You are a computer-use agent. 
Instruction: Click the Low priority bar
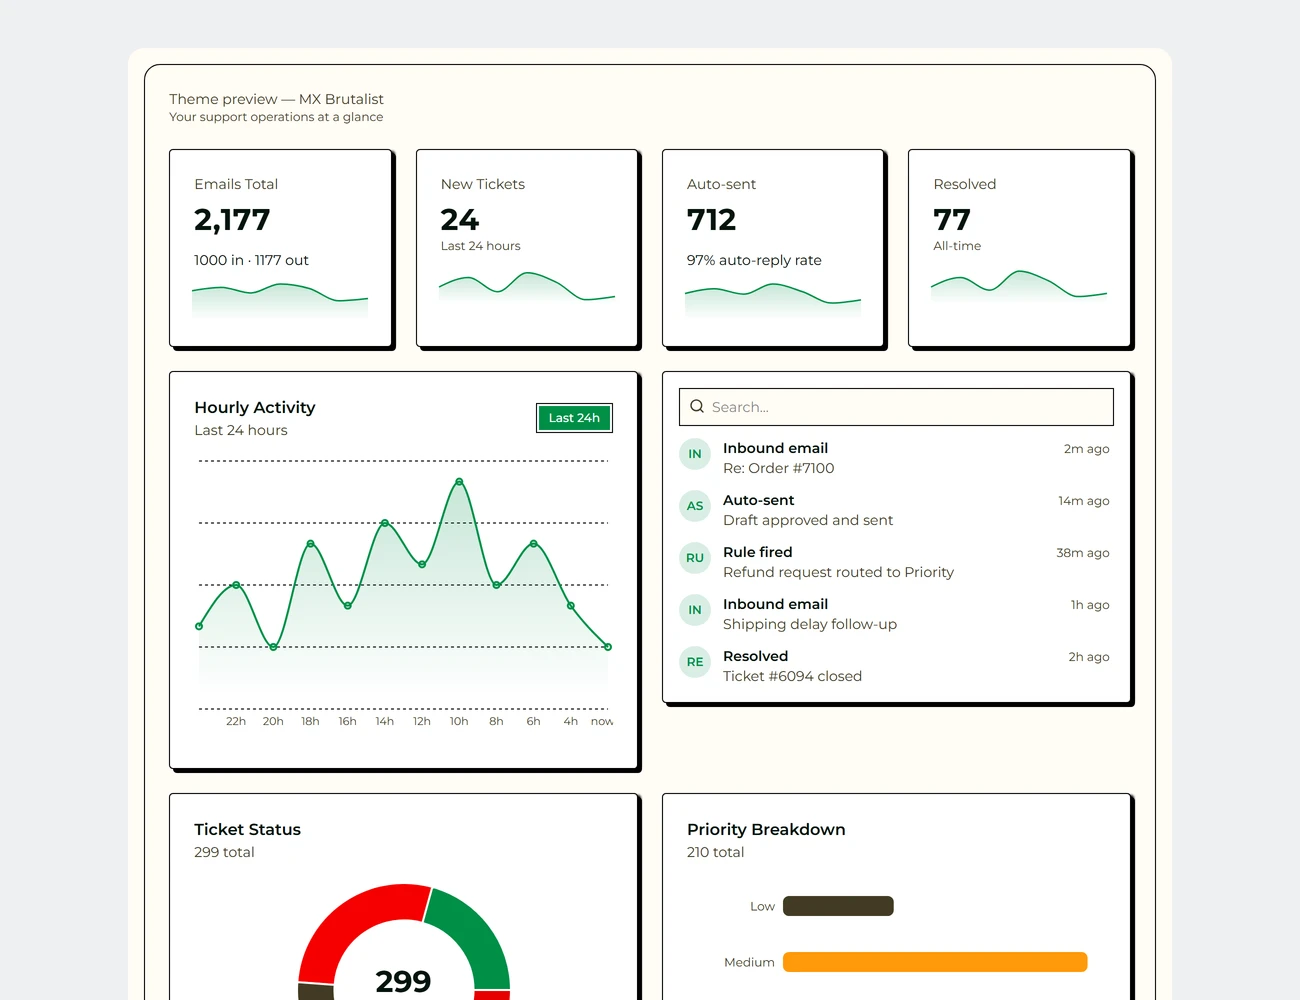tap(838, 906)
